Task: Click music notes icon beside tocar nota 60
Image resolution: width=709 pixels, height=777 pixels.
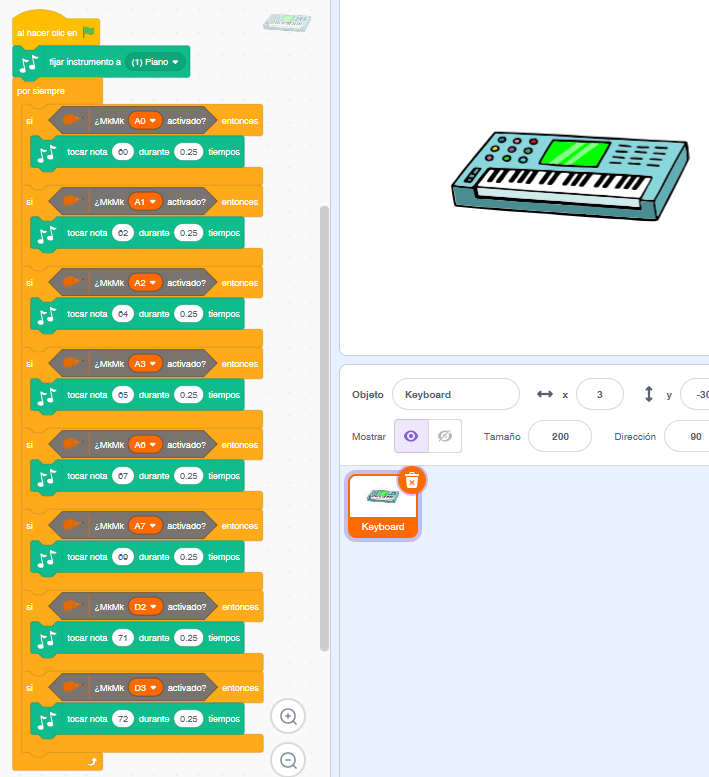Action: pos(47,153)
